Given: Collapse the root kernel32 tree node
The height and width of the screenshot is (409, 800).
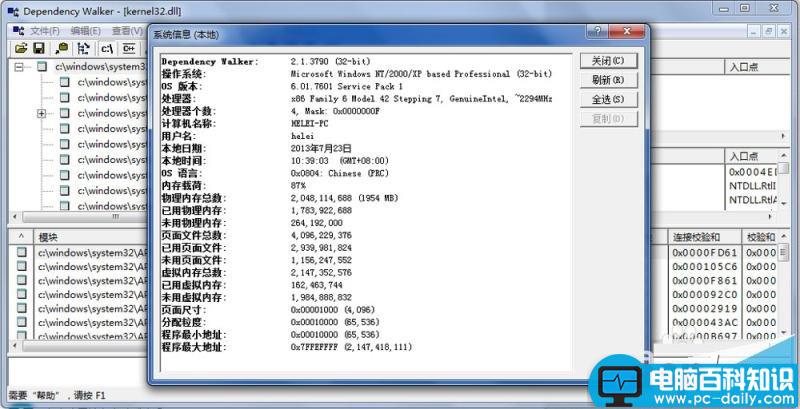Looking at the screenshot, I should tap(19, 68).
